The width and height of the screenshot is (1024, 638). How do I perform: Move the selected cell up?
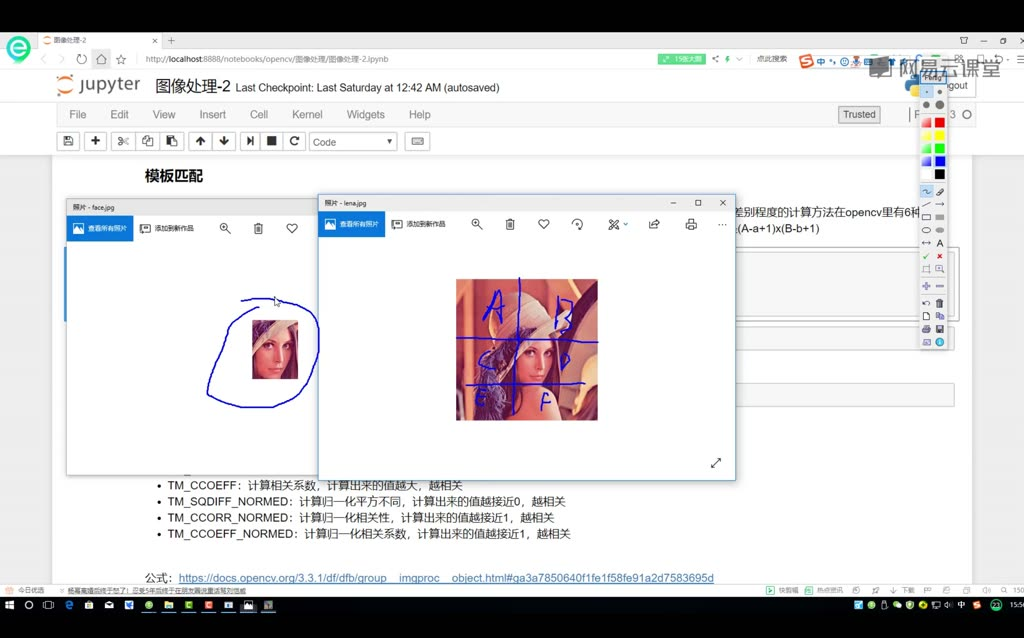[x=200, y=141]
